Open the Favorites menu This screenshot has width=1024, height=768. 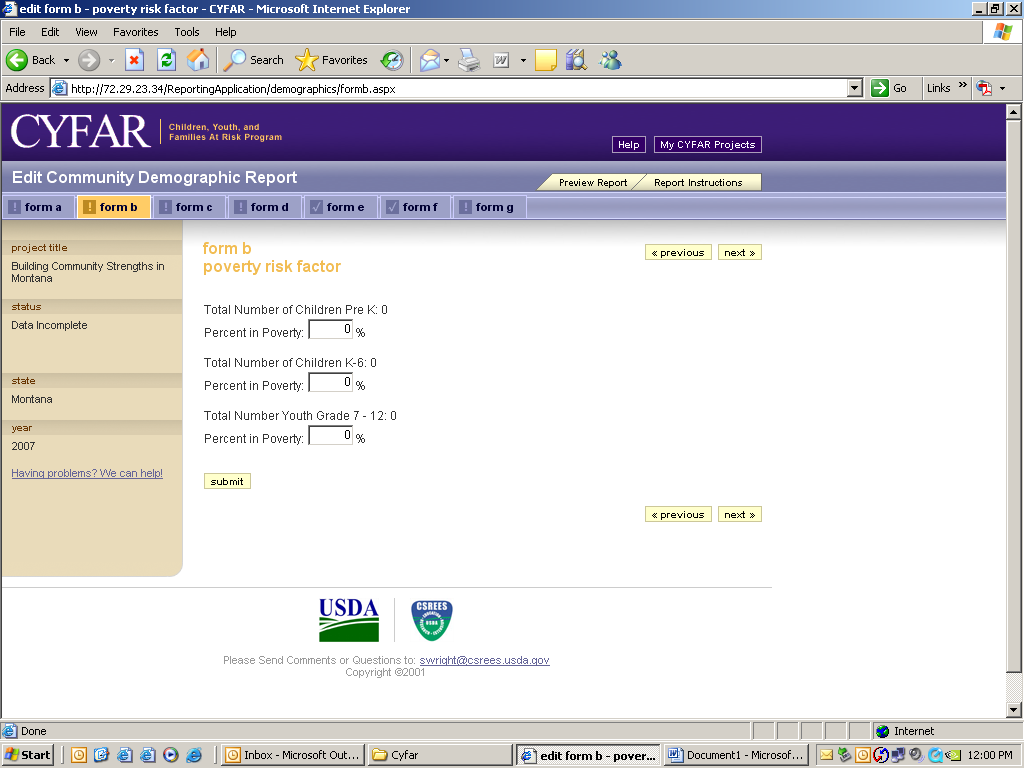pos(135,32)
